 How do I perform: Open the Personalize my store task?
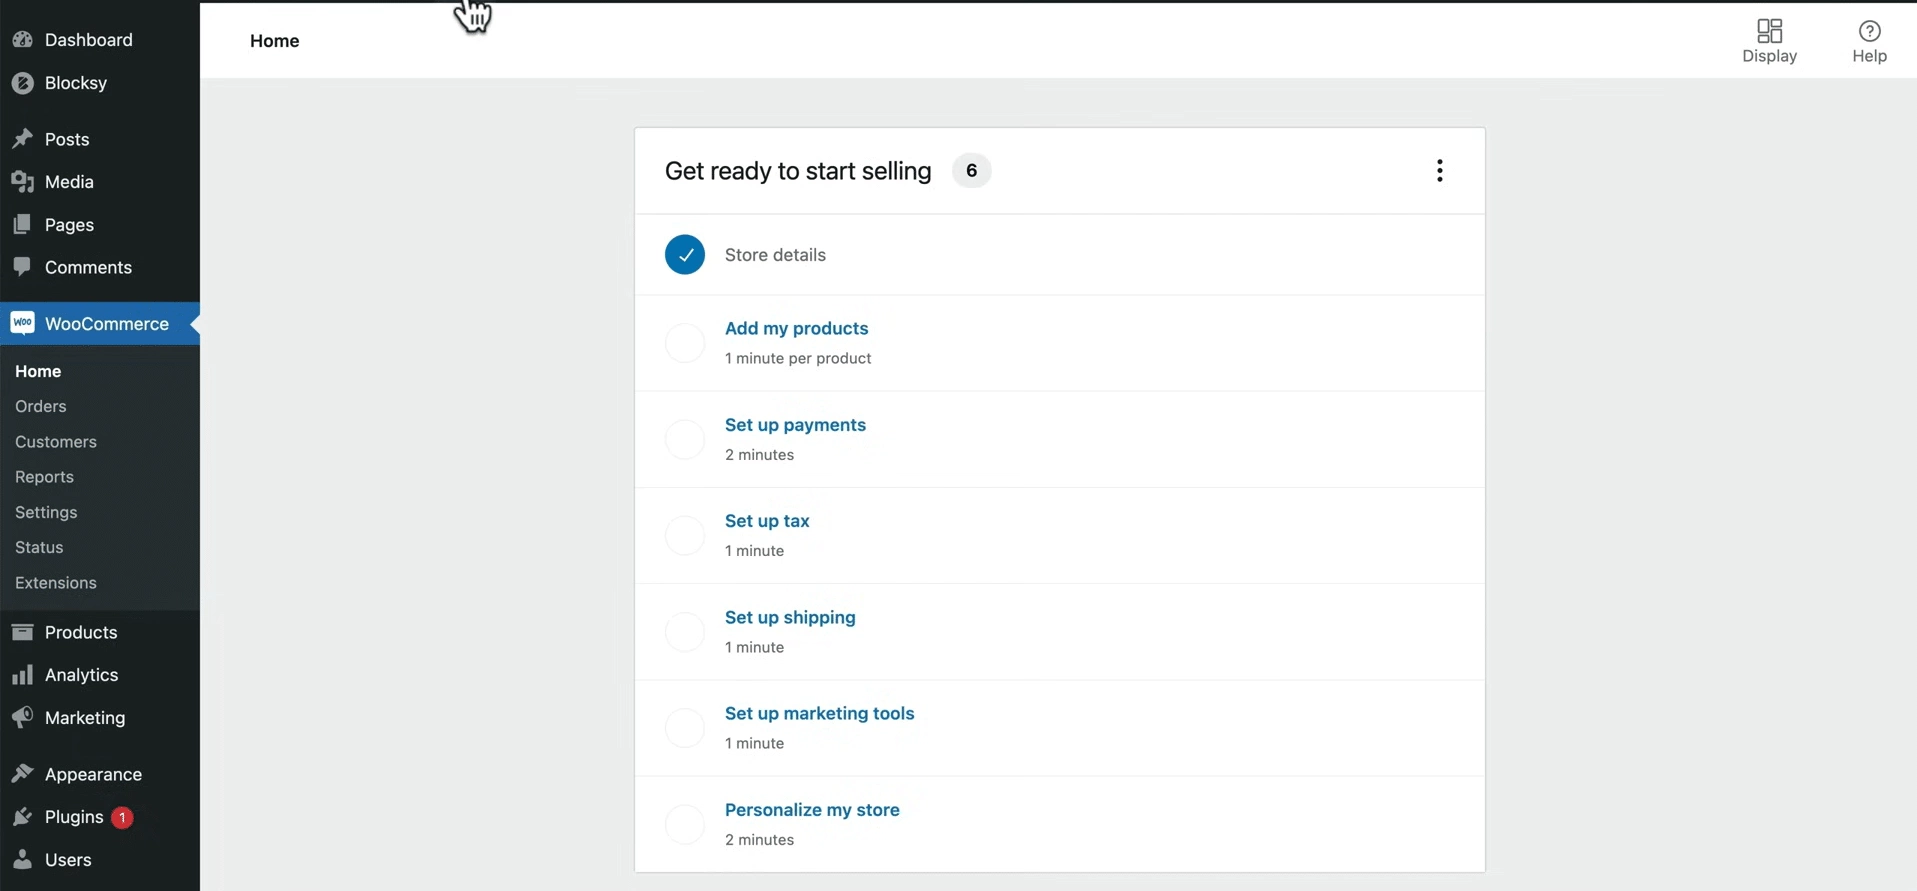[x=812, y=810]
